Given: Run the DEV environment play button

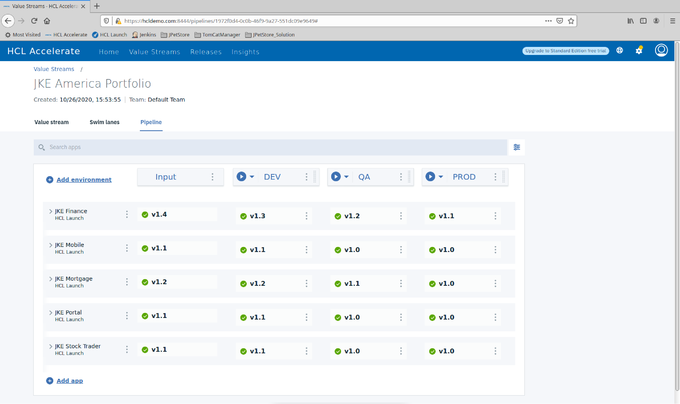Looking at the screenshot, I should click(x=241, y=177).
